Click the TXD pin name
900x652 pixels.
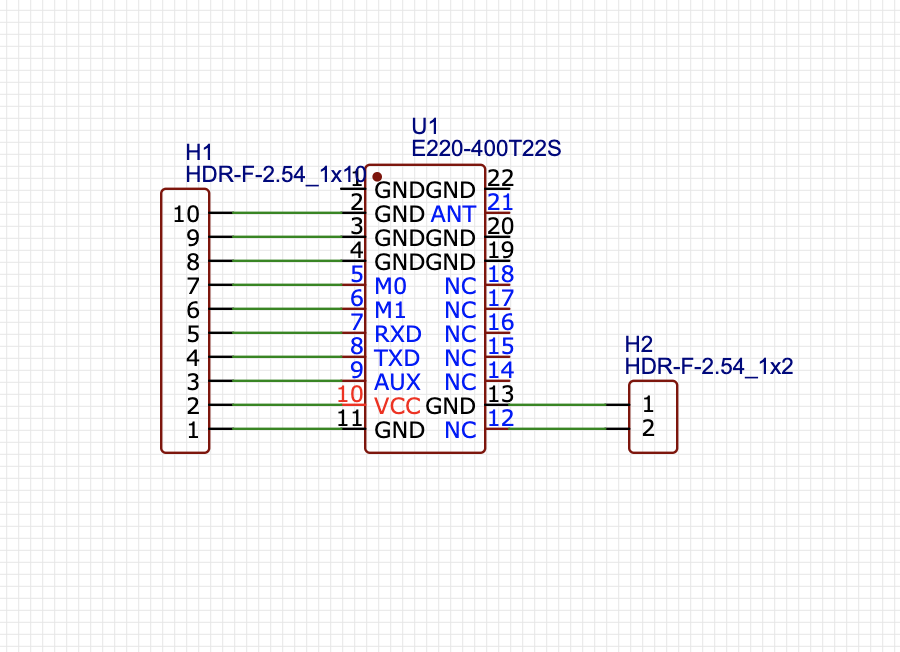[x=397, y=358]
